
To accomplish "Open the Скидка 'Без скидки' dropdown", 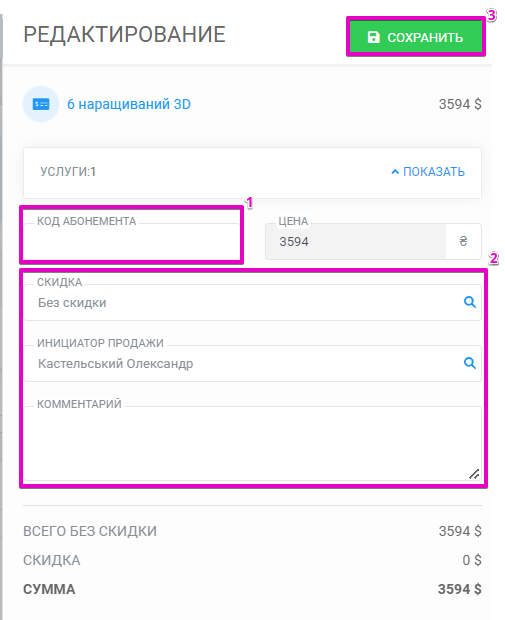I will tap(252, 302).
